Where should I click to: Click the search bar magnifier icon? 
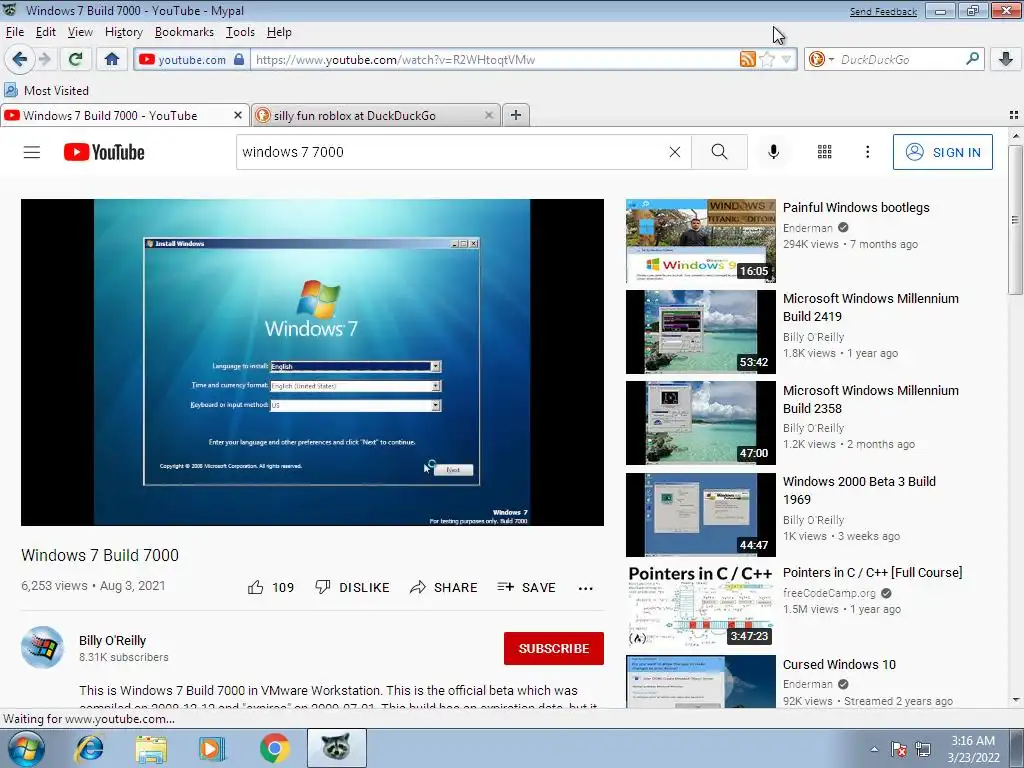click(x=972, y=59)
